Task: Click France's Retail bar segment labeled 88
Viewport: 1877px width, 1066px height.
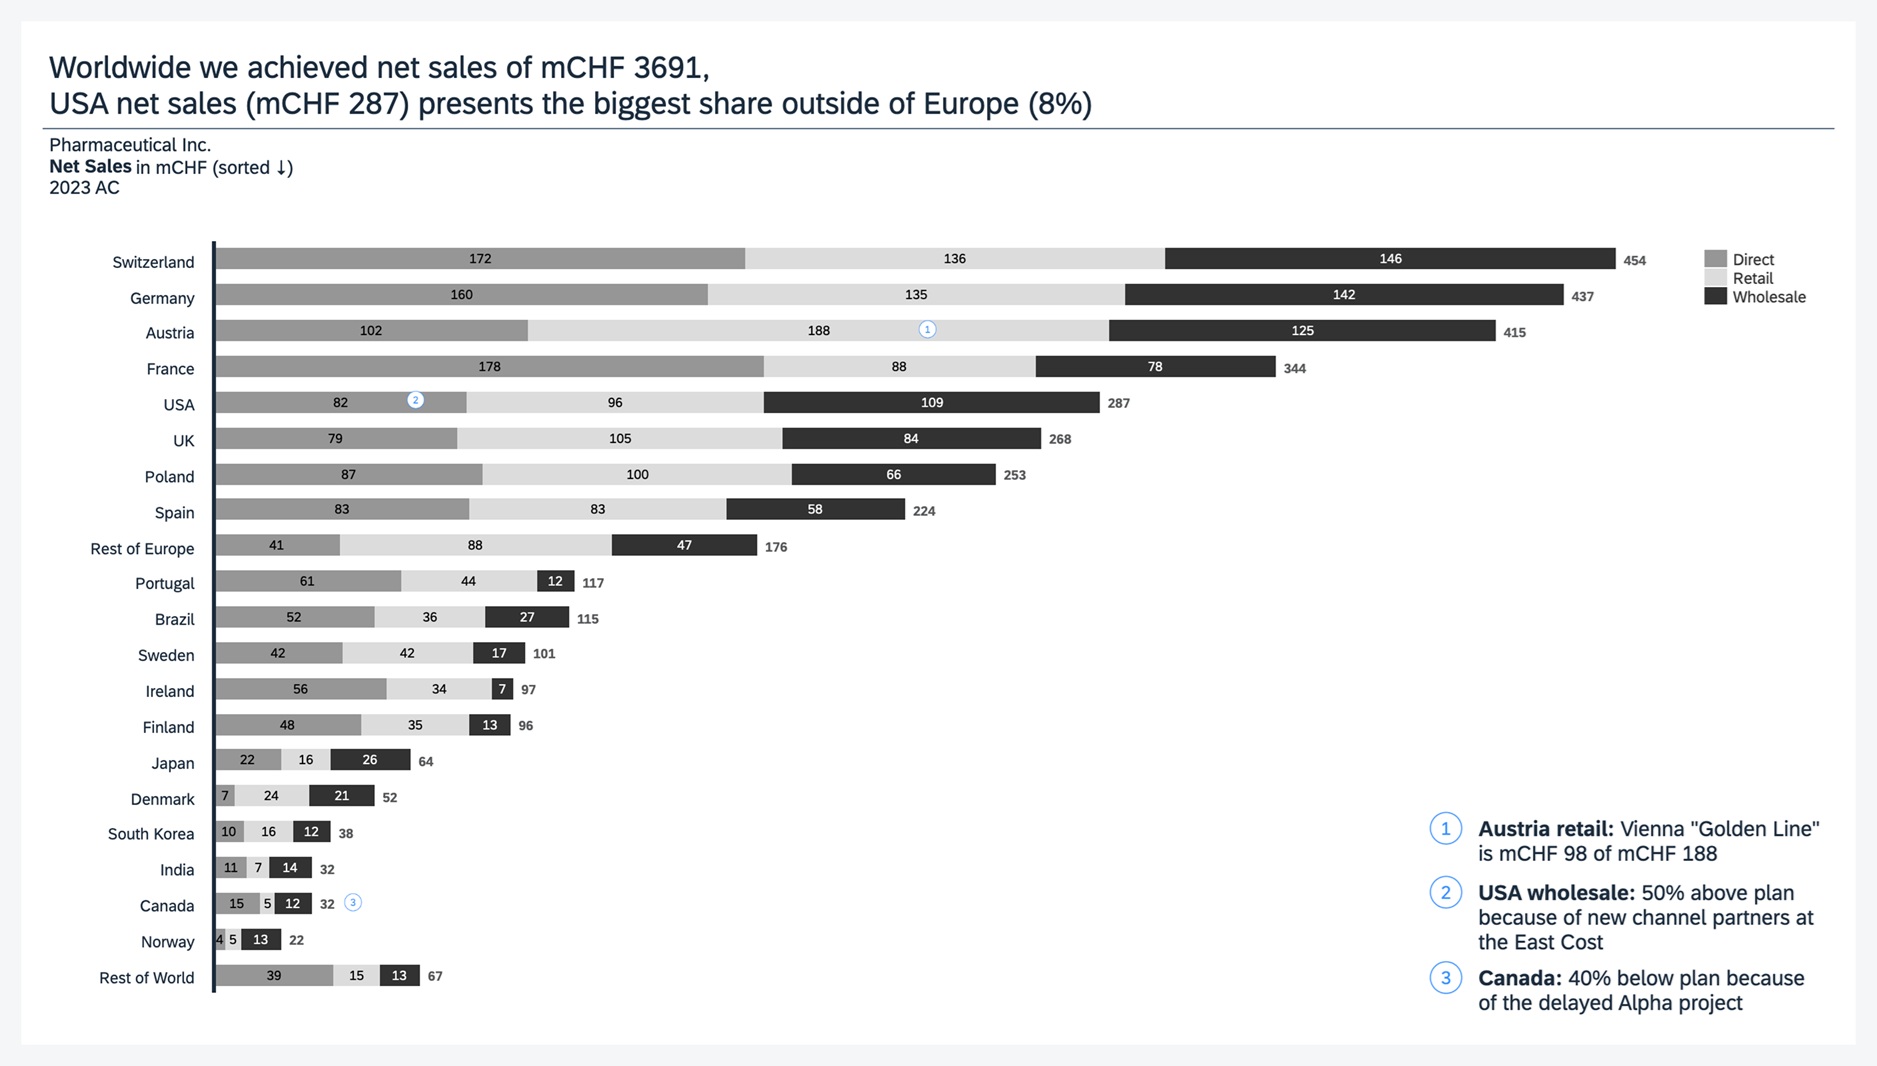Action: click(x=899, y=367)
